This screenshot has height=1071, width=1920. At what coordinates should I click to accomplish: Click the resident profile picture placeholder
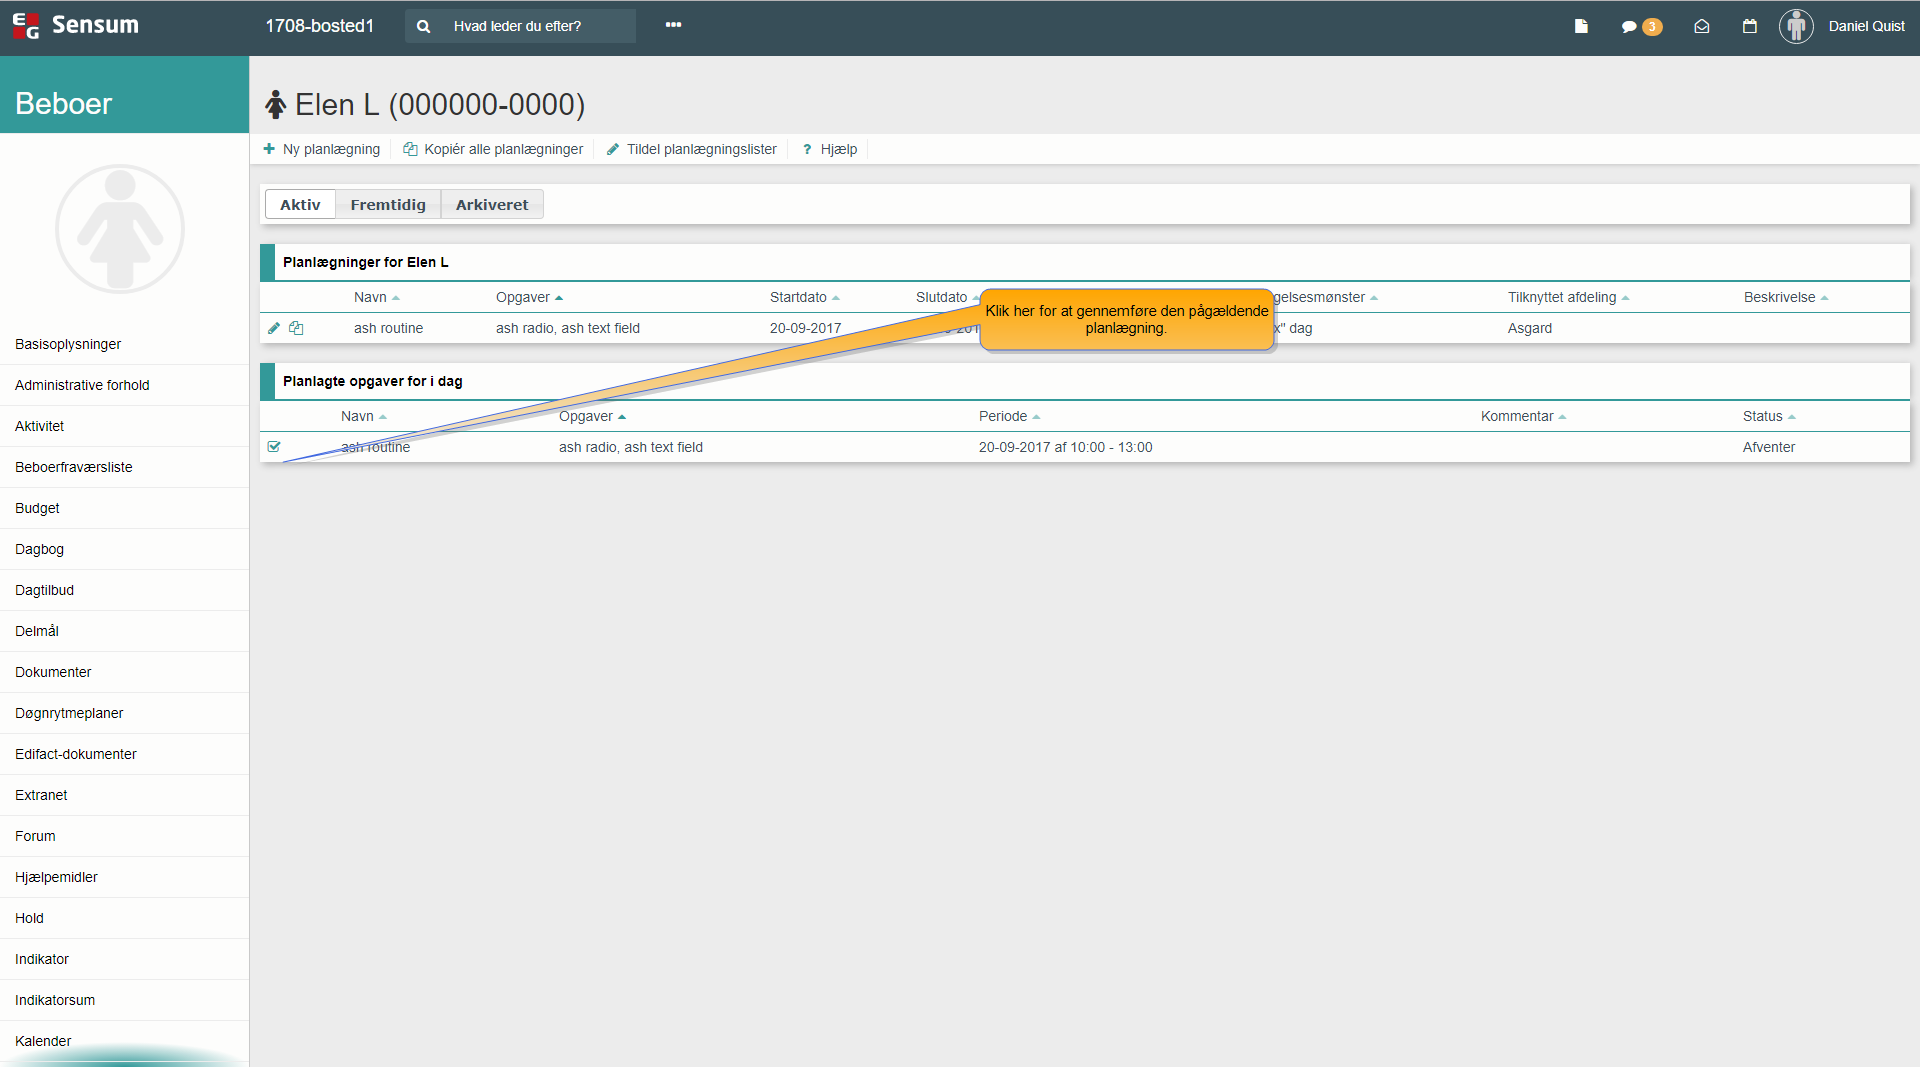pyautogui.click(x=120, y=229)
